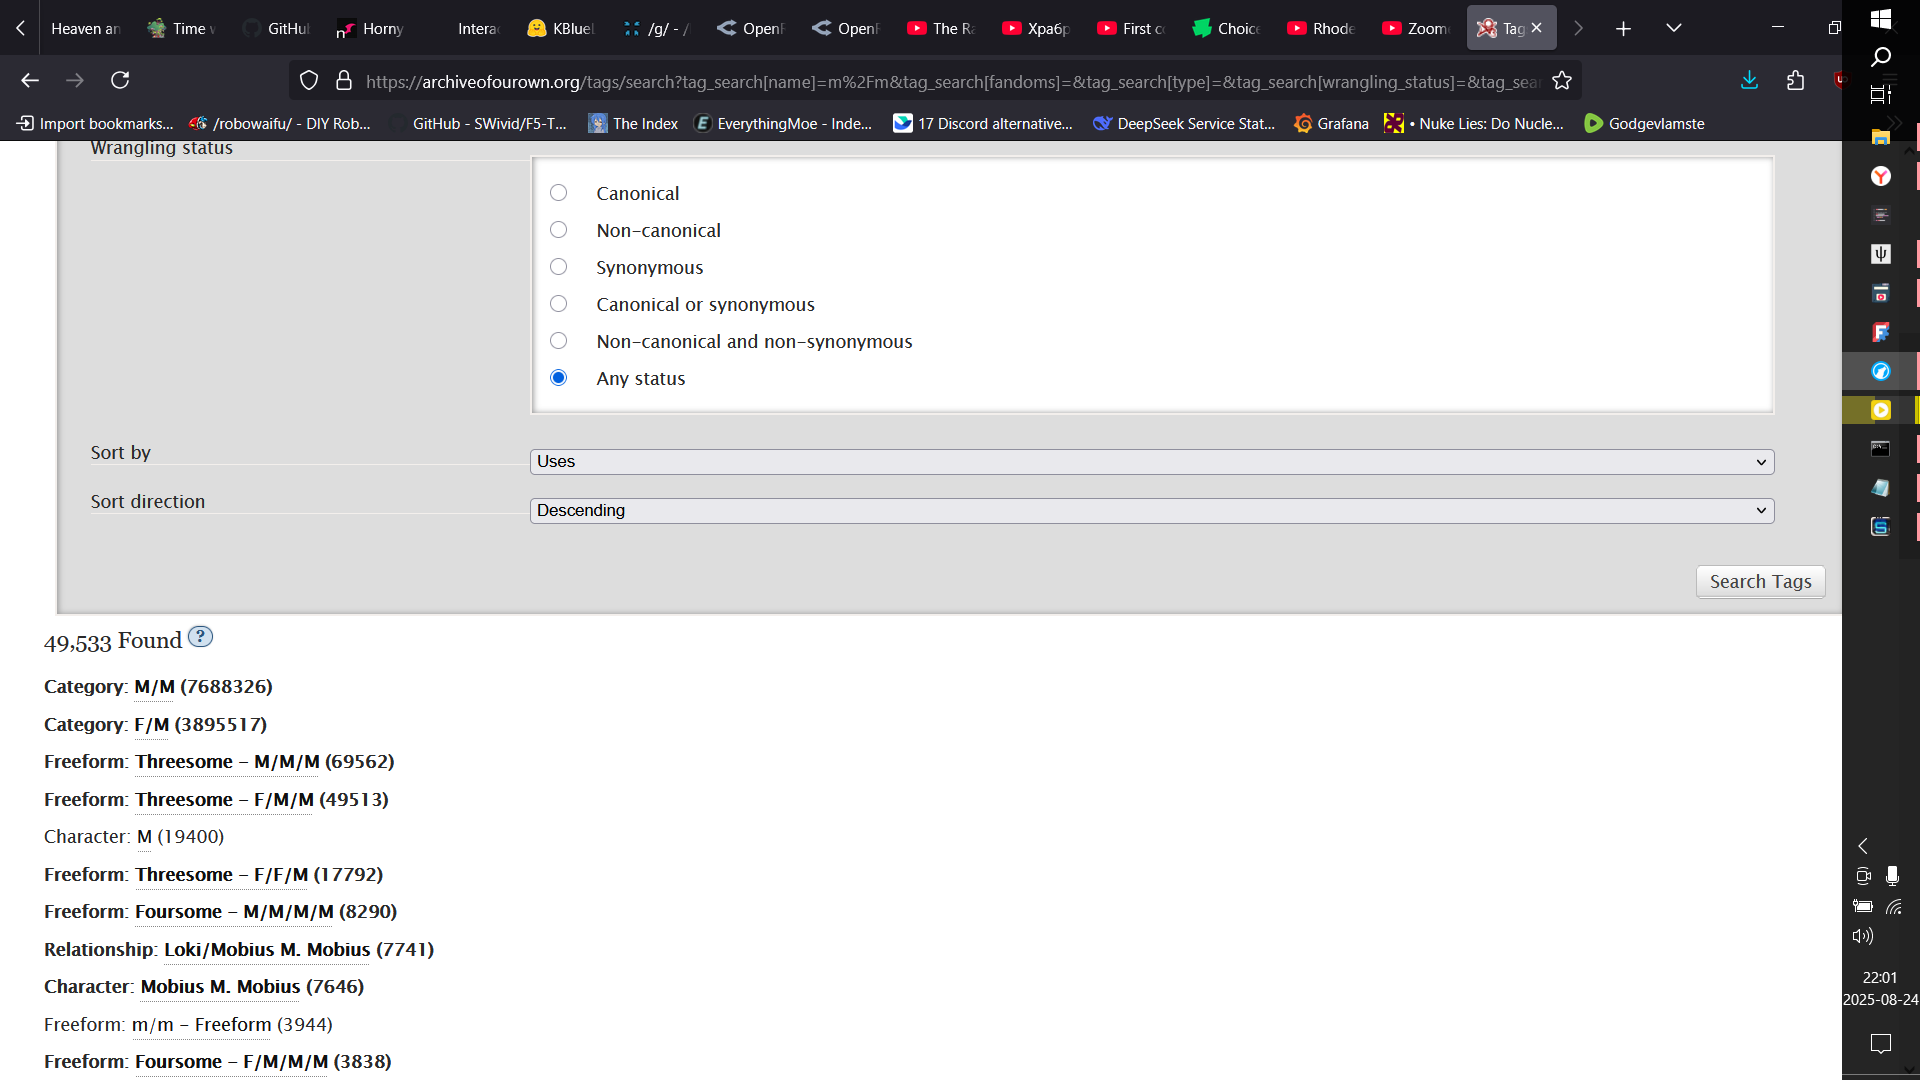Click the Windows search magnifier icon
The height and width of the screenshot is (1080, 1920).
[x=1880, y=57]
